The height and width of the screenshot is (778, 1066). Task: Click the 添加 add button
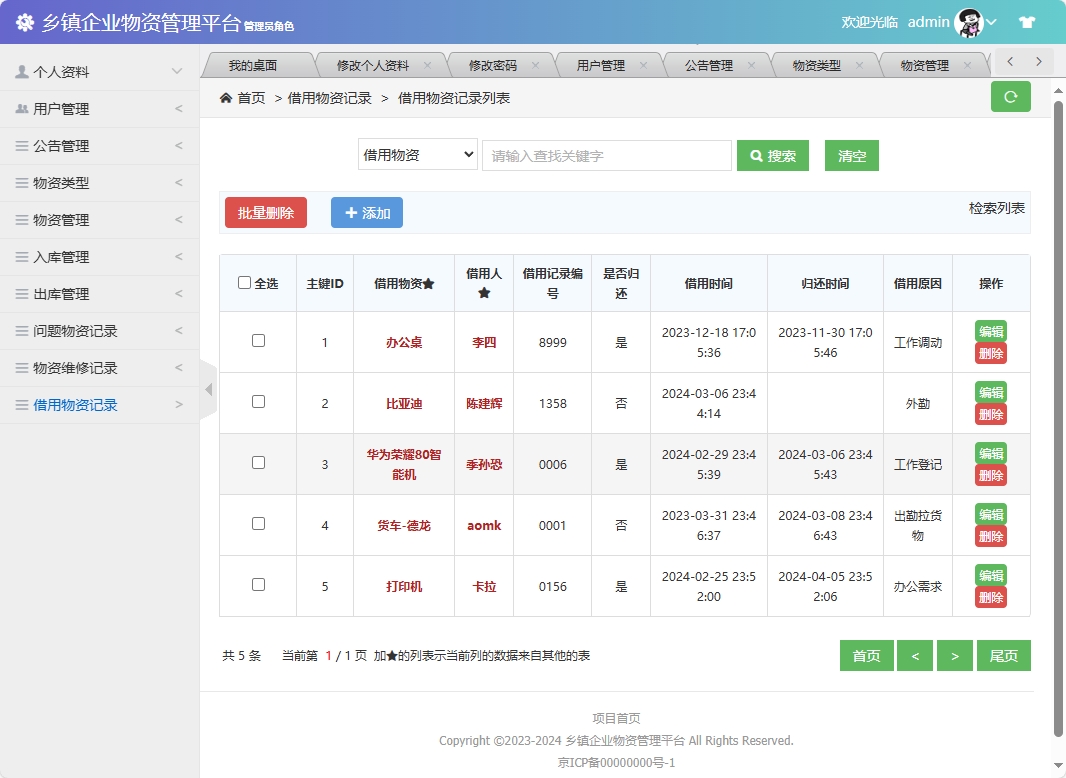click(366, 212)
